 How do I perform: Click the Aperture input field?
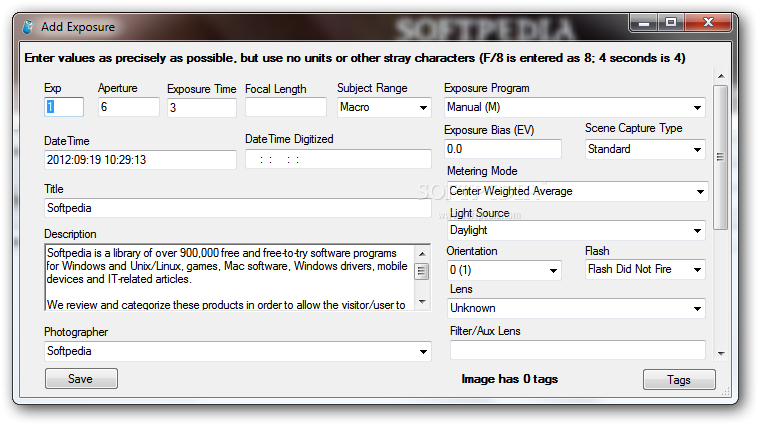[129, 107]
